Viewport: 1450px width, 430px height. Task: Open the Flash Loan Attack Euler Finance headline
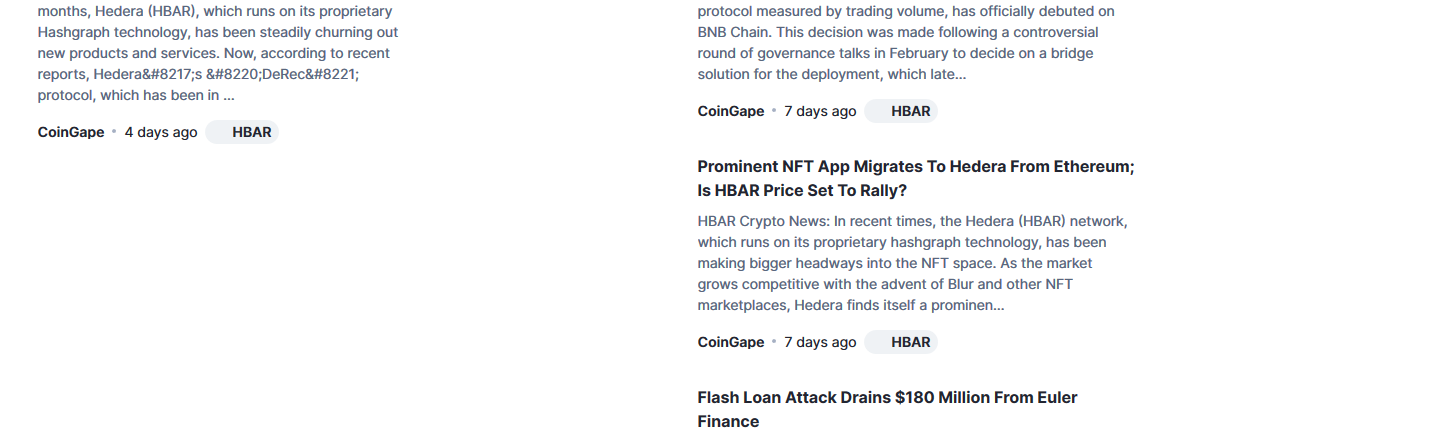point(887,409)
